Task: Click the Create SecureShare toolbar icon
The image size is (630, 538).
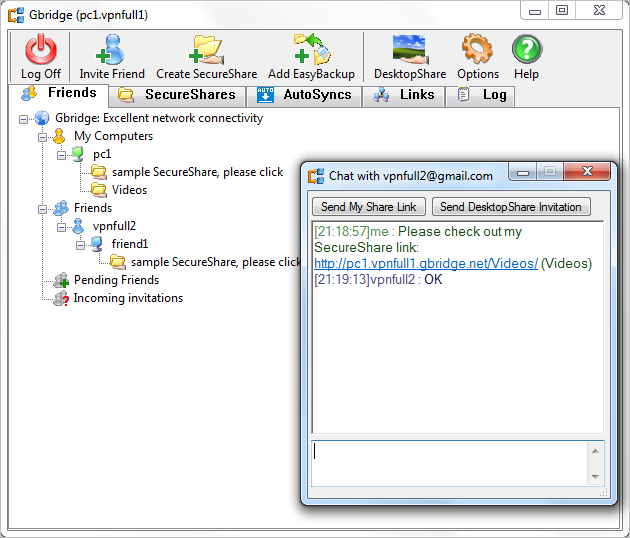Action: (x=206, y=49)
